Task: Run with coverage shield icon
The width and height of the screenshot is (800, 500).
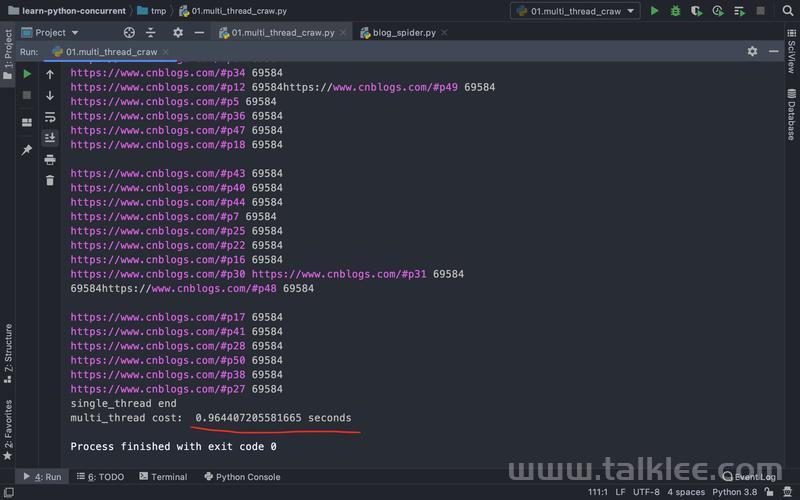Action: [x=696, y=11]
